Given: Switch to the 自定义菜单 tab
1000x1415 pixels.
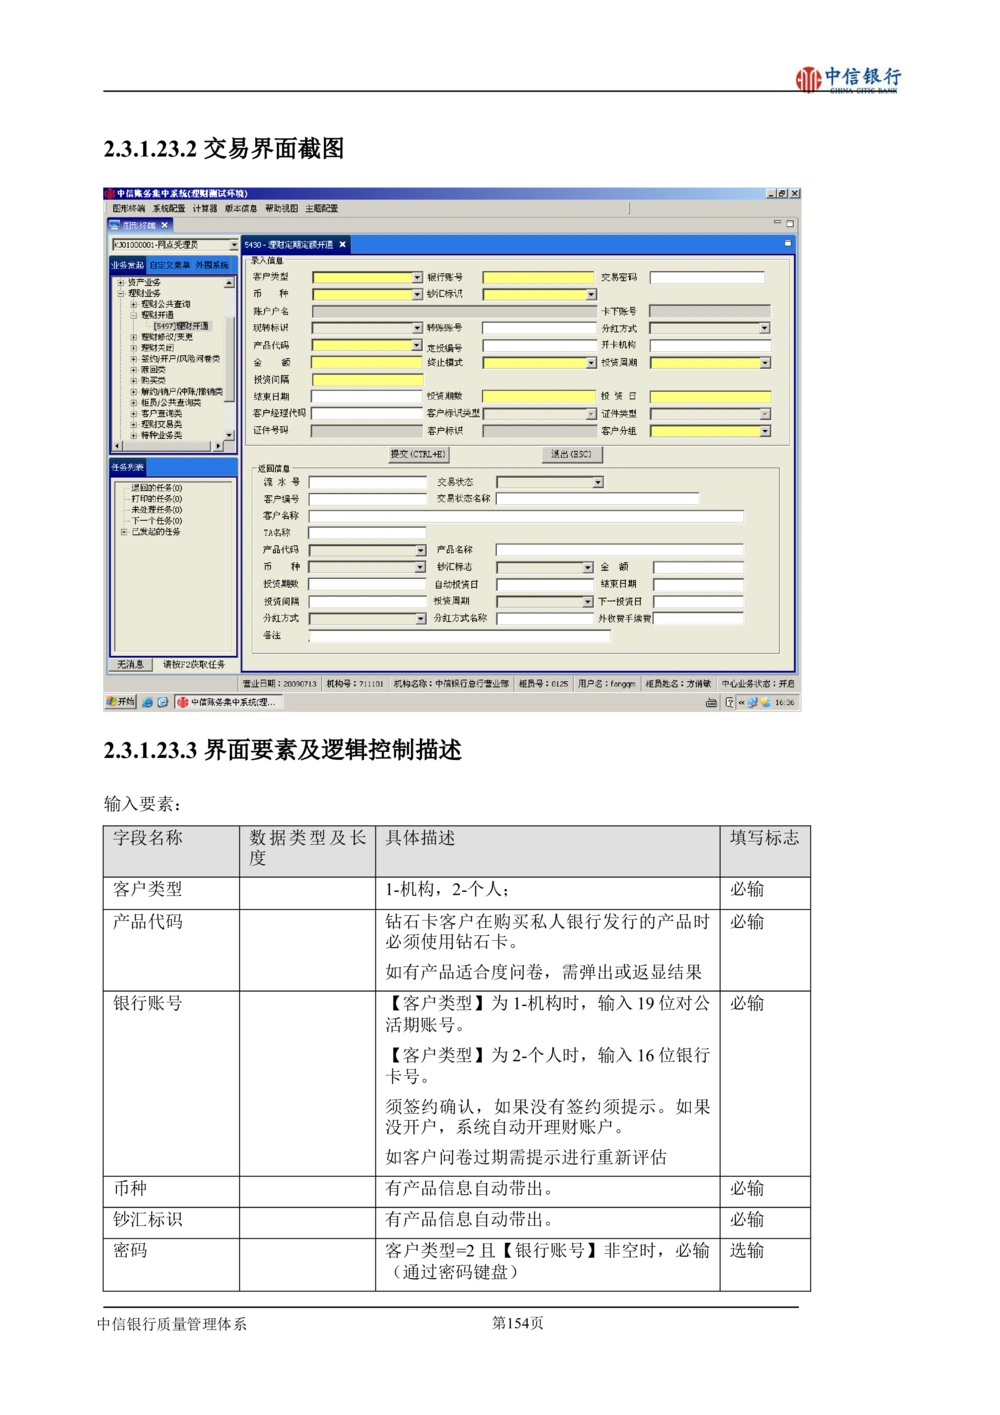Looking at the screenshot, I should 169,265.
